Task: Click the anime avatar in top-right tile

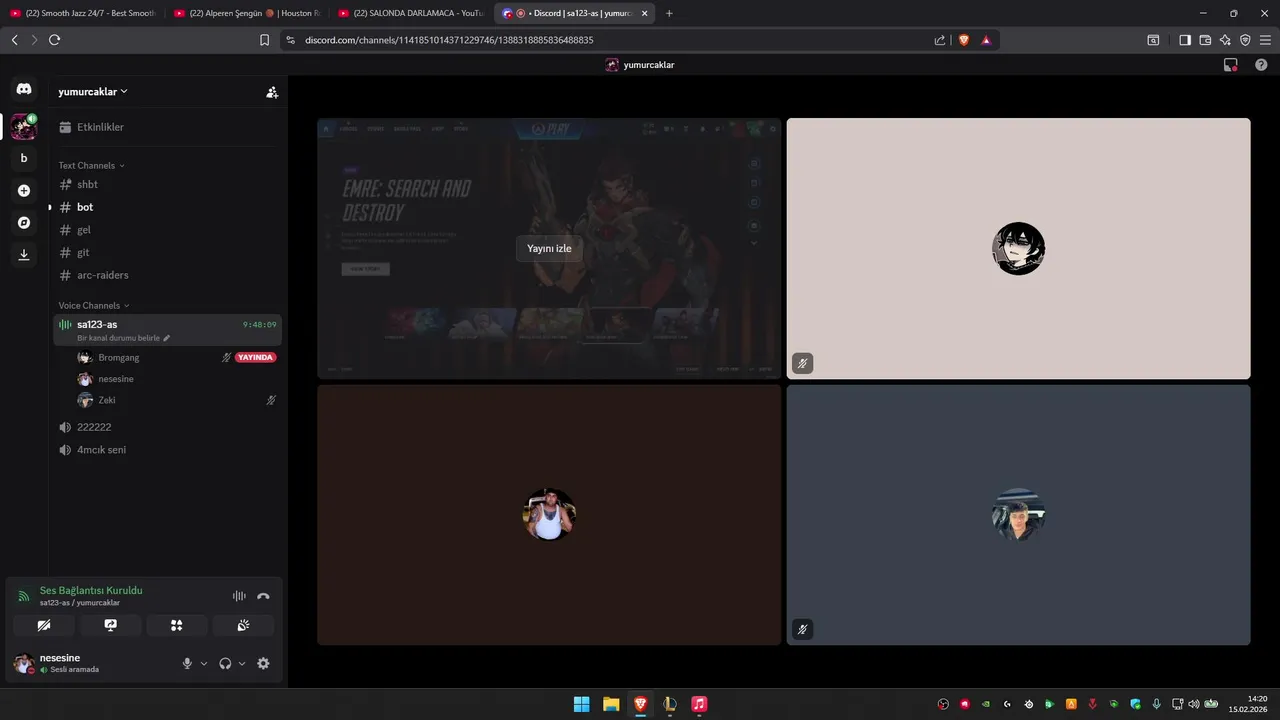Action: click(x=1018, y=249)
